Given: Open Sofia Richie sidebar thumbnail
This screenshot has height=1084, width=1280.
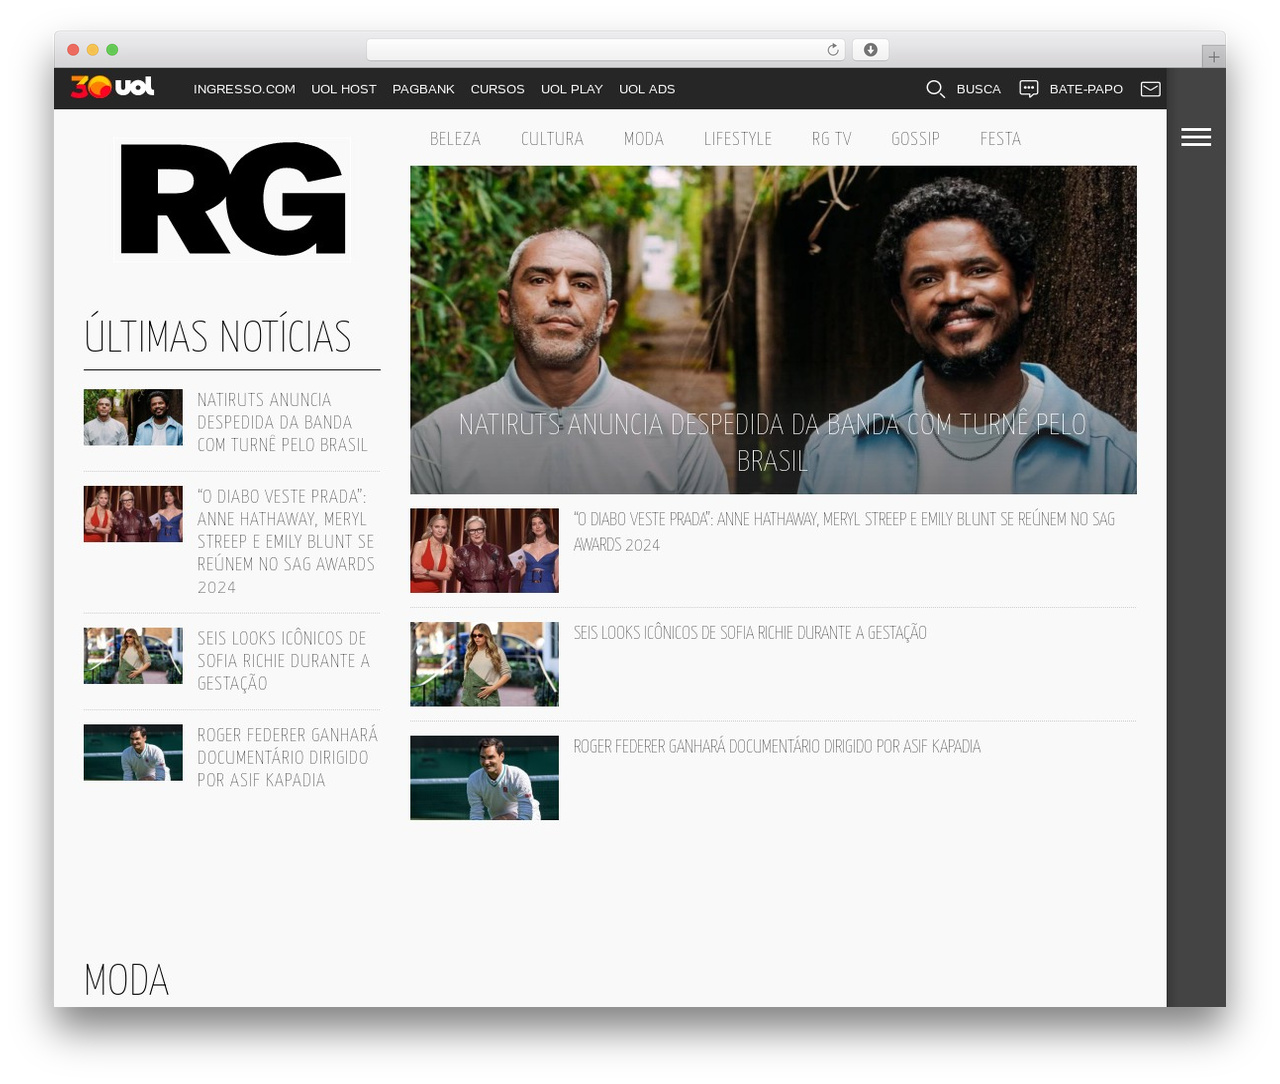Looking at the screenshot, I should (x=133, y=656).
